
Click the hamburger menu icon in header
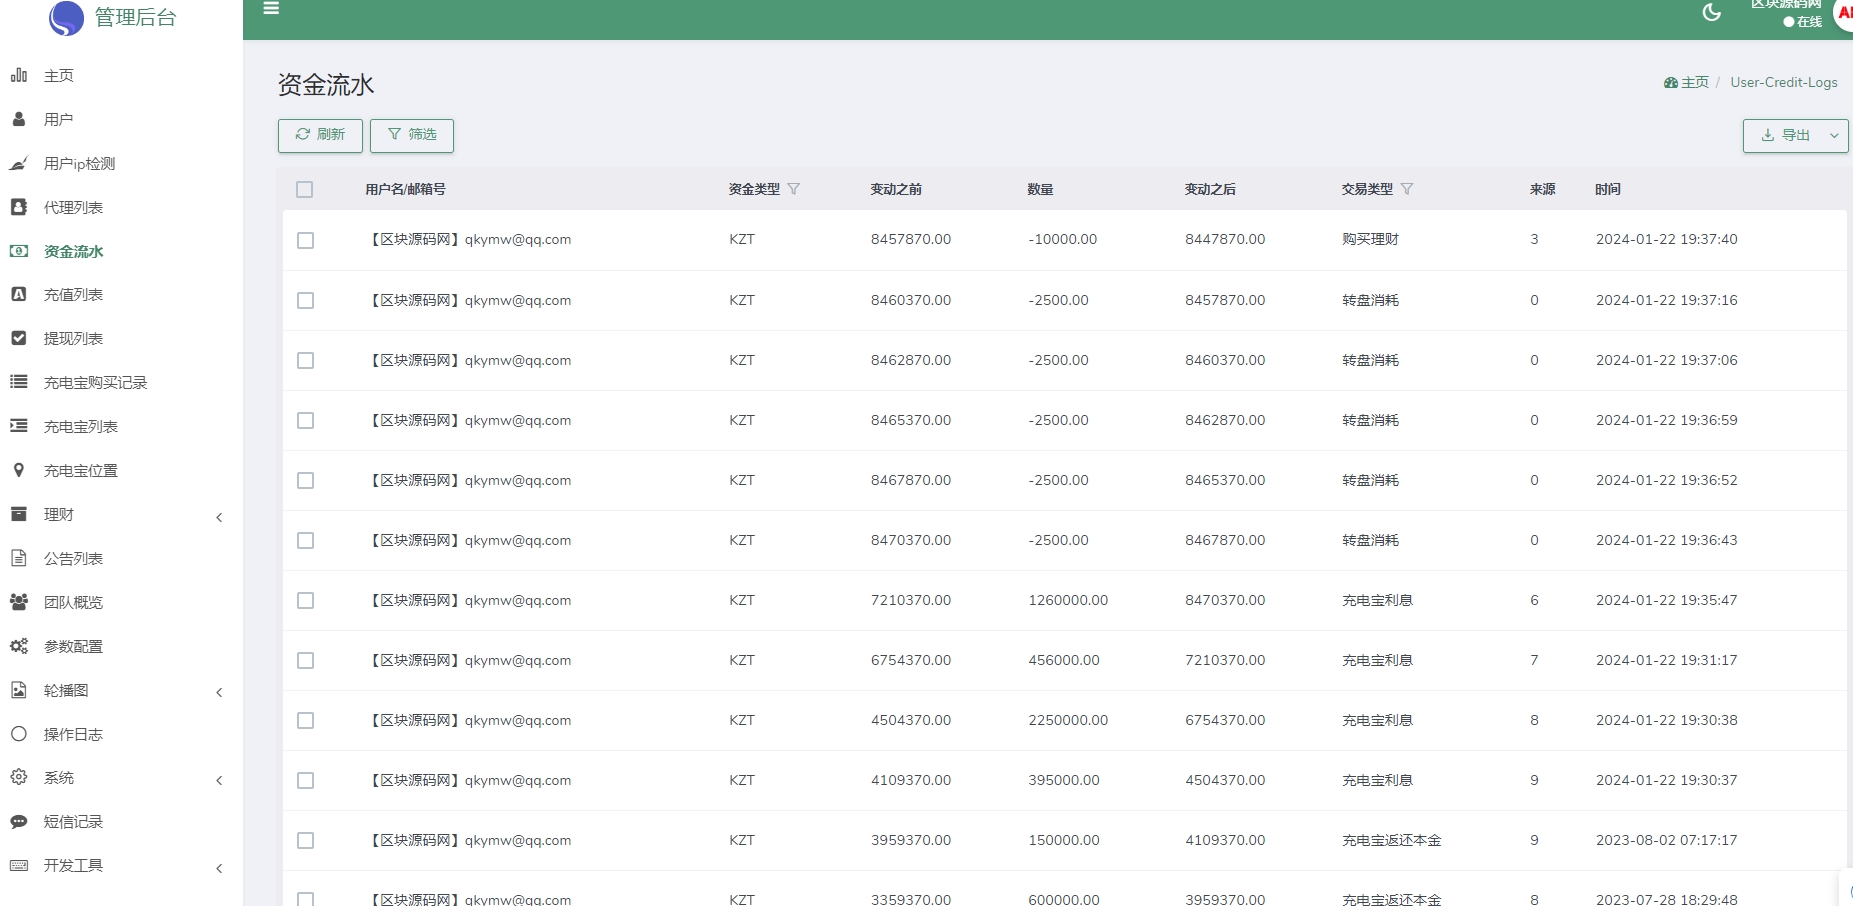click(x=271, y=9)
